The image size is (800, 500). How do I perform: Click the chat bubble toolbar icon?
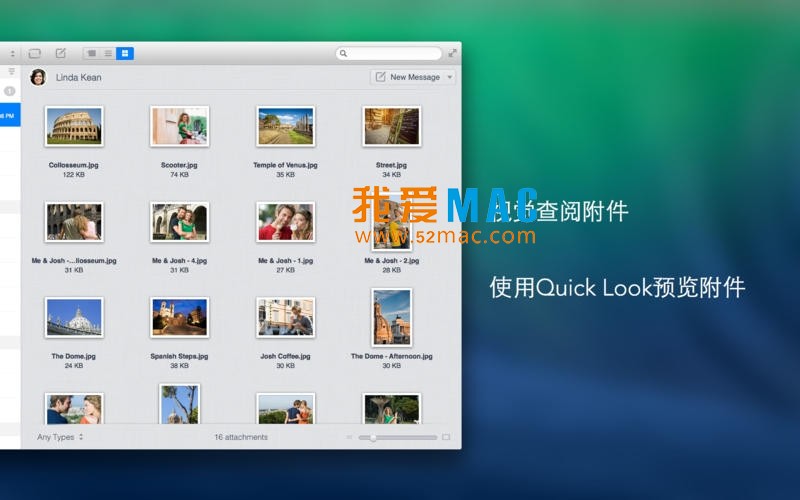pos(35,53)
